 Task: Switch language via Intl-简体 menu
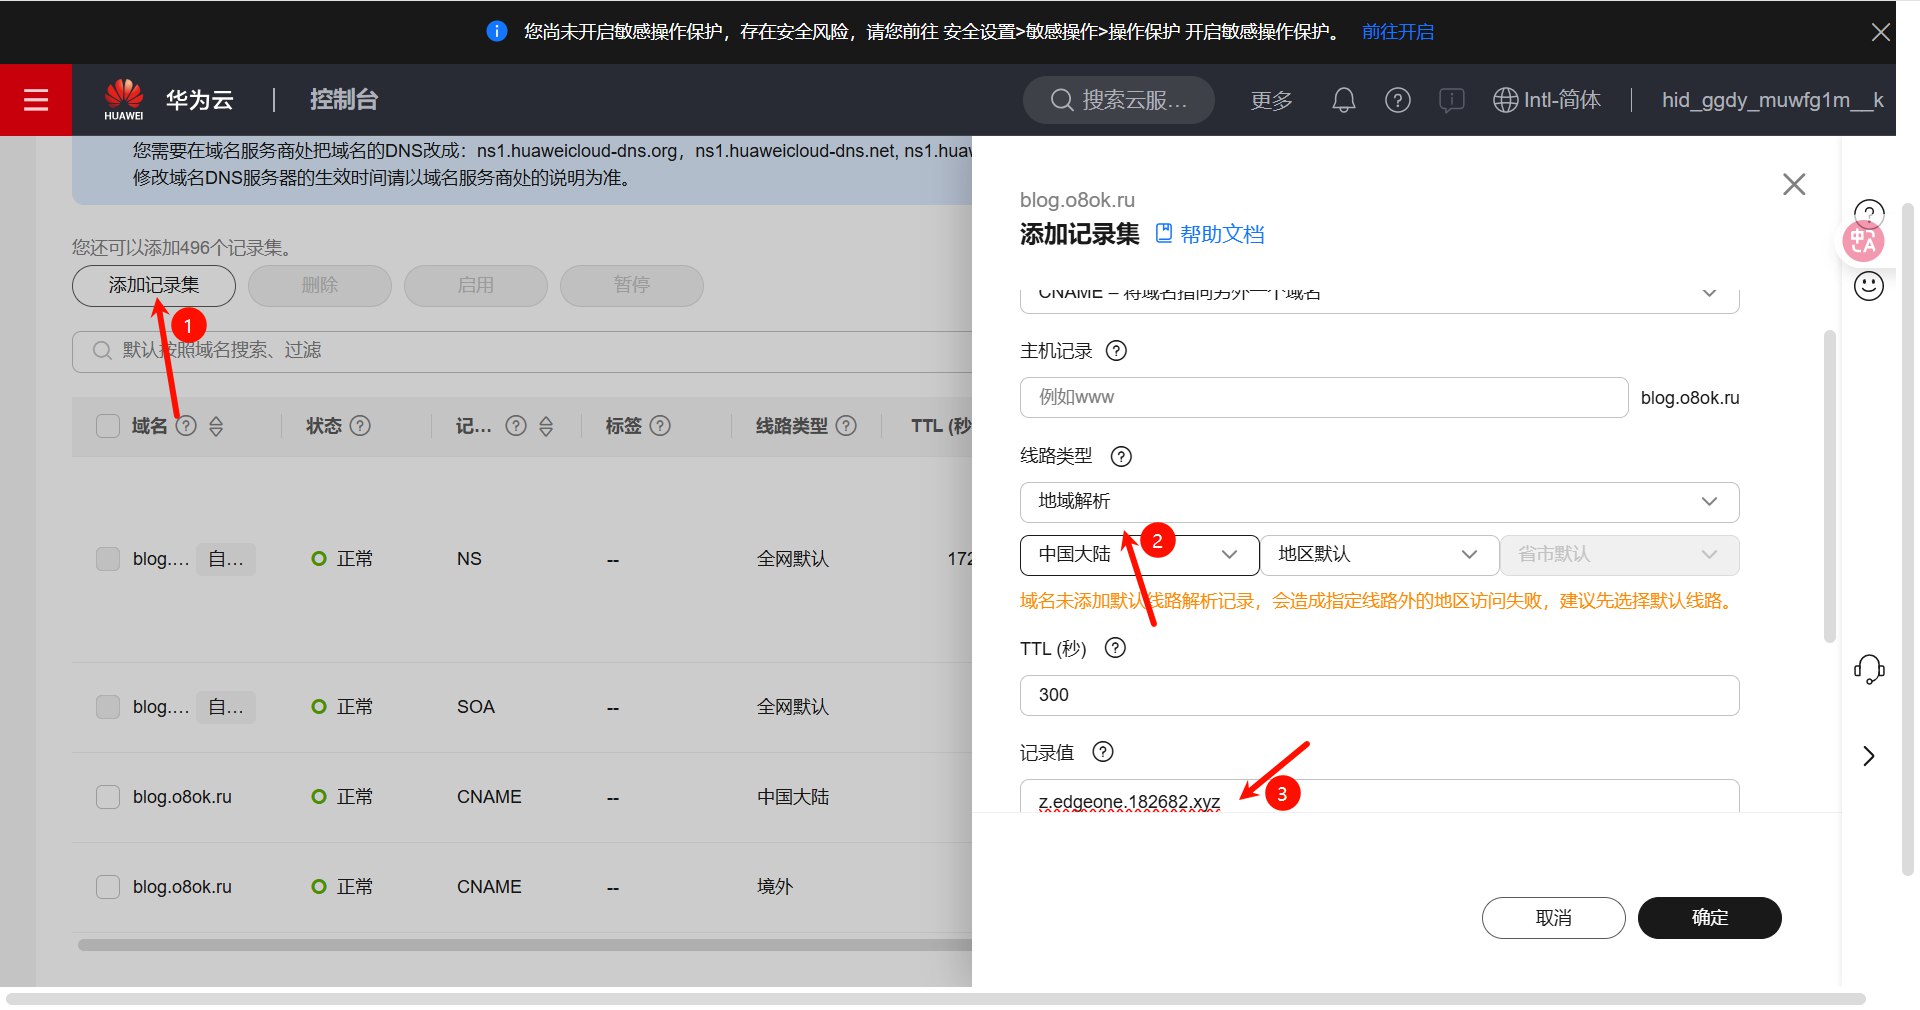[1546, 100]
